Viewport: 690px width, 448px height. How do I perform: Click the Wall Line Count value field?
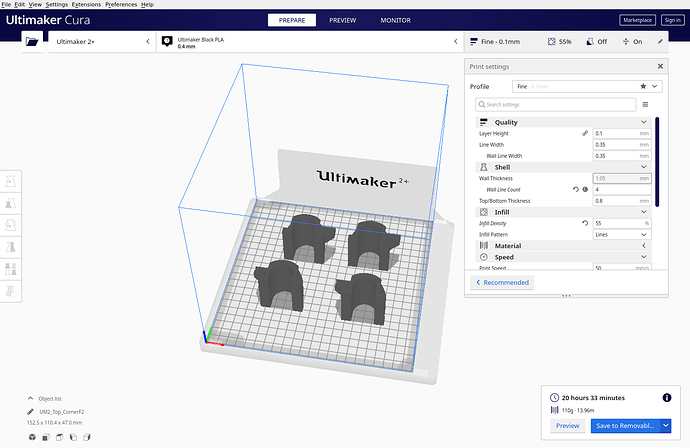[621, 190]
